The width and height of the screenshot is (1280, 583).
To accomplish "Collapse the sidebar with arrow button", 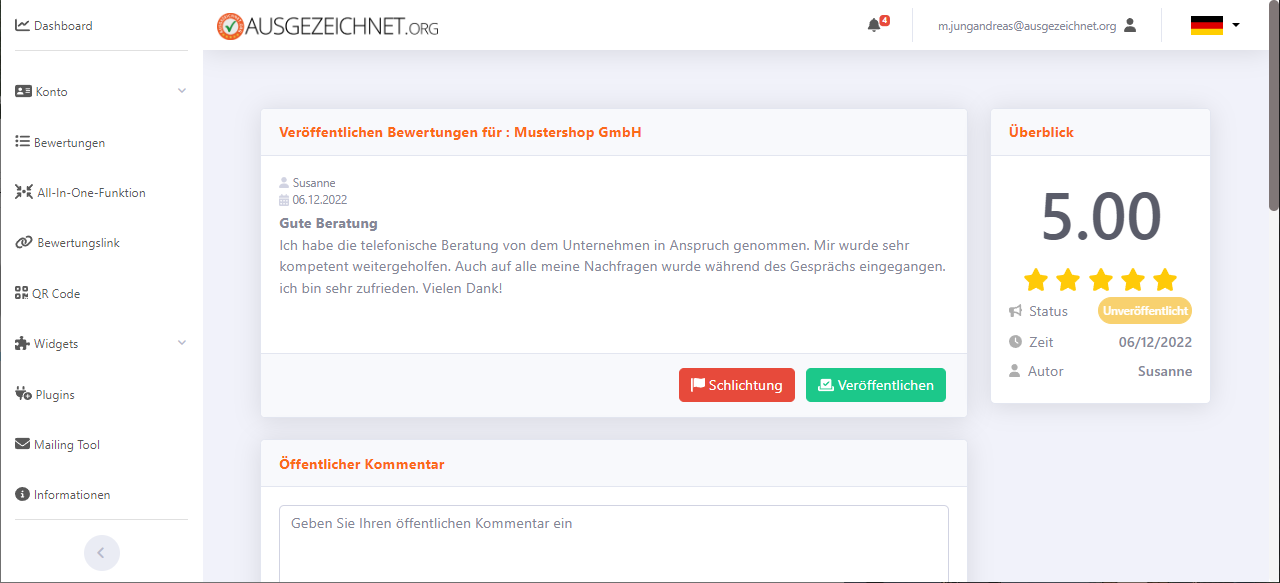I will [x=101, y=553].
